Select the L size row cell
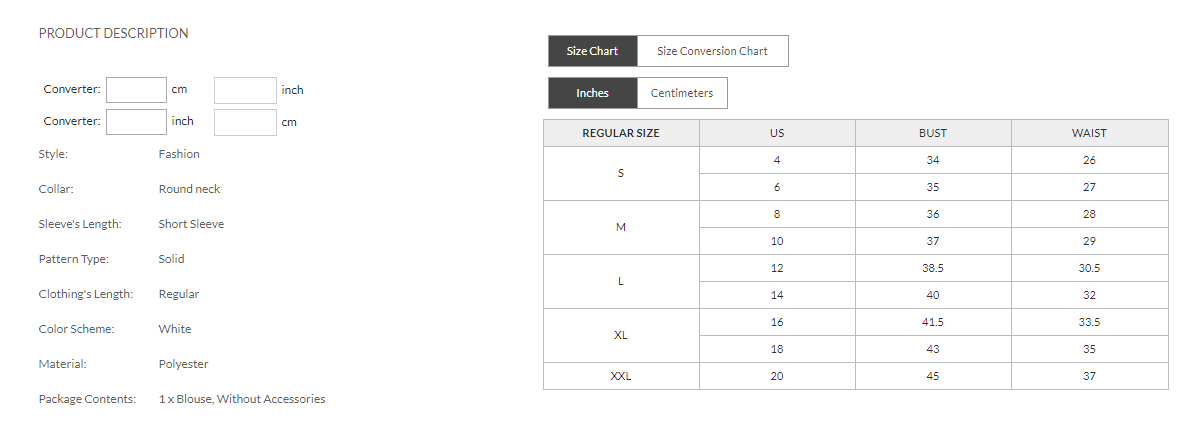 point(621,281)
